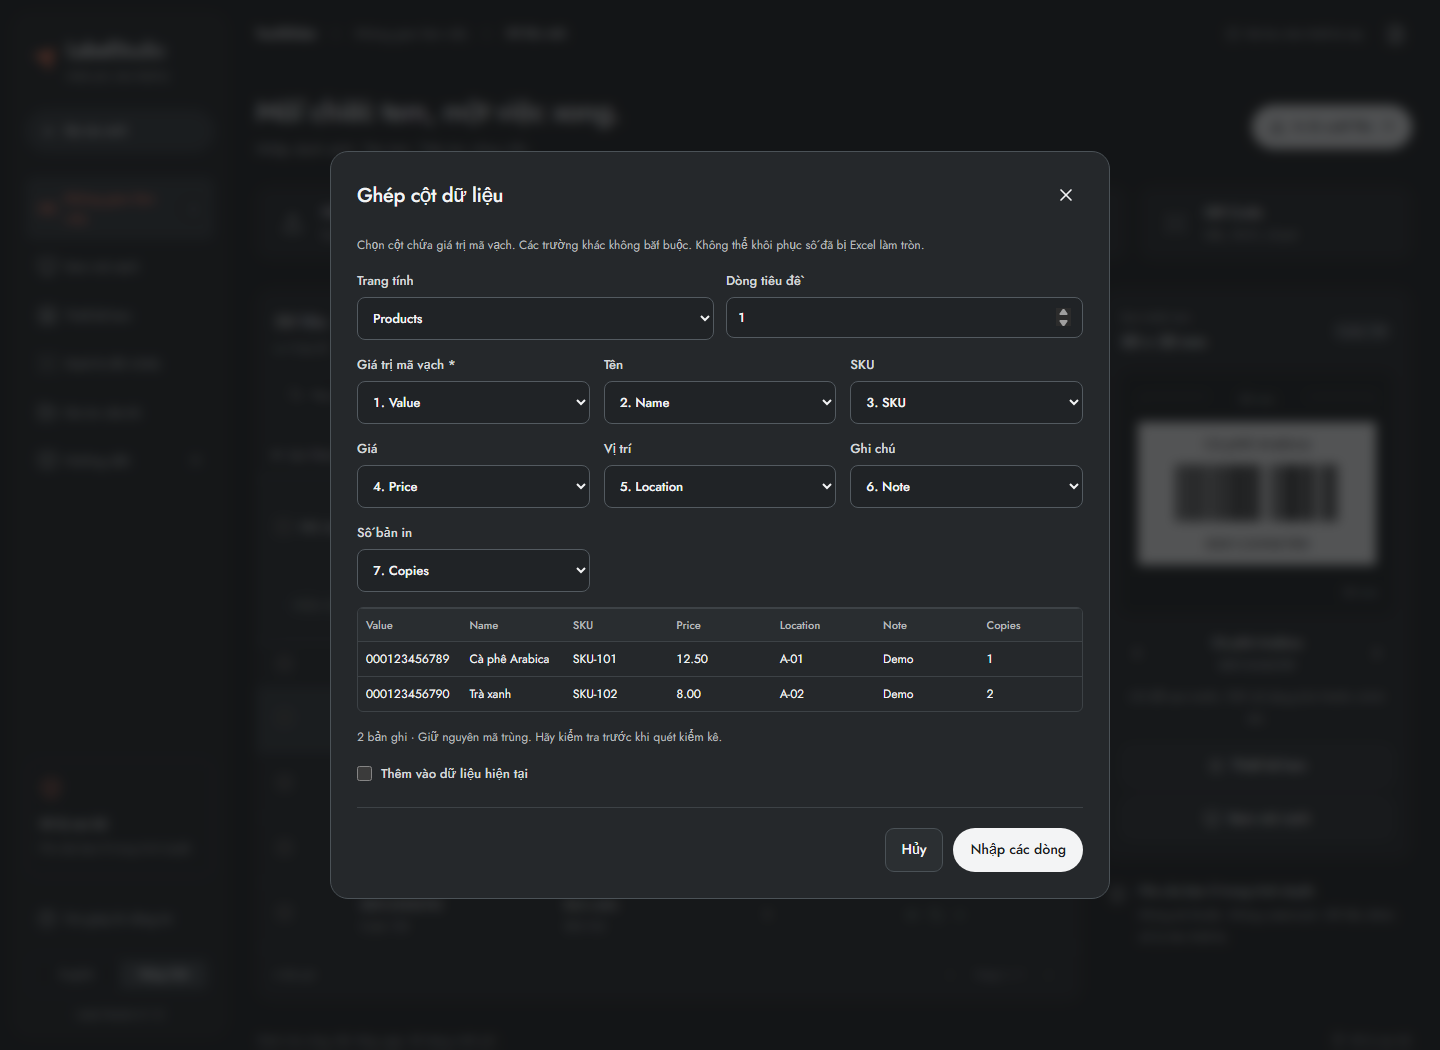Select the Value header in the preview table
1440x1050 pixels.
pos(379,625)
